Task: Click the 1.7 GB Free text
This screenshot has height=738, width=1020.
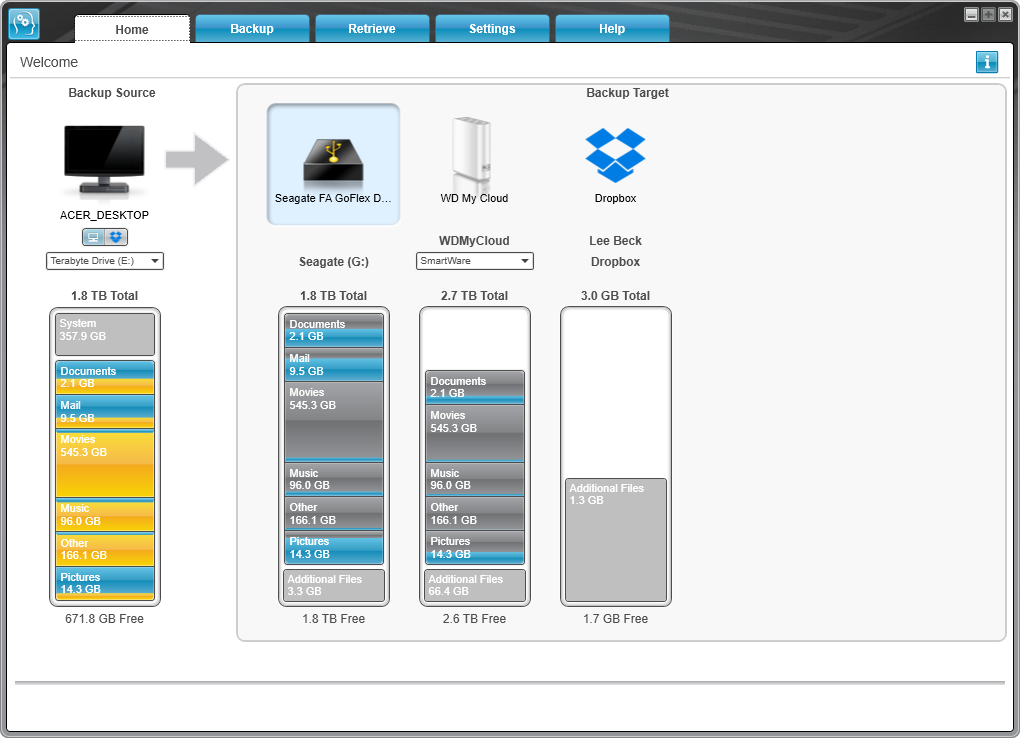Action: coord(615,619)
